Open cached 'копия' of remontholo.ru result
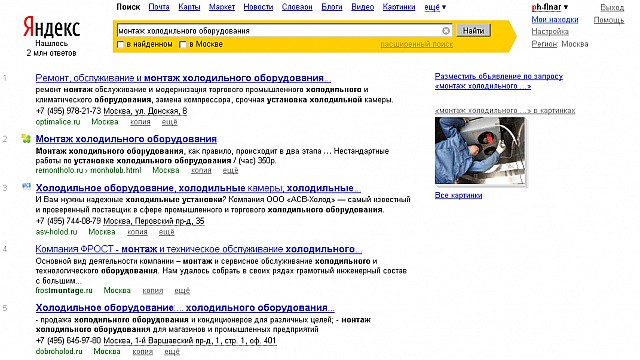This screenshot has width=640, height=360. [201, 170]
